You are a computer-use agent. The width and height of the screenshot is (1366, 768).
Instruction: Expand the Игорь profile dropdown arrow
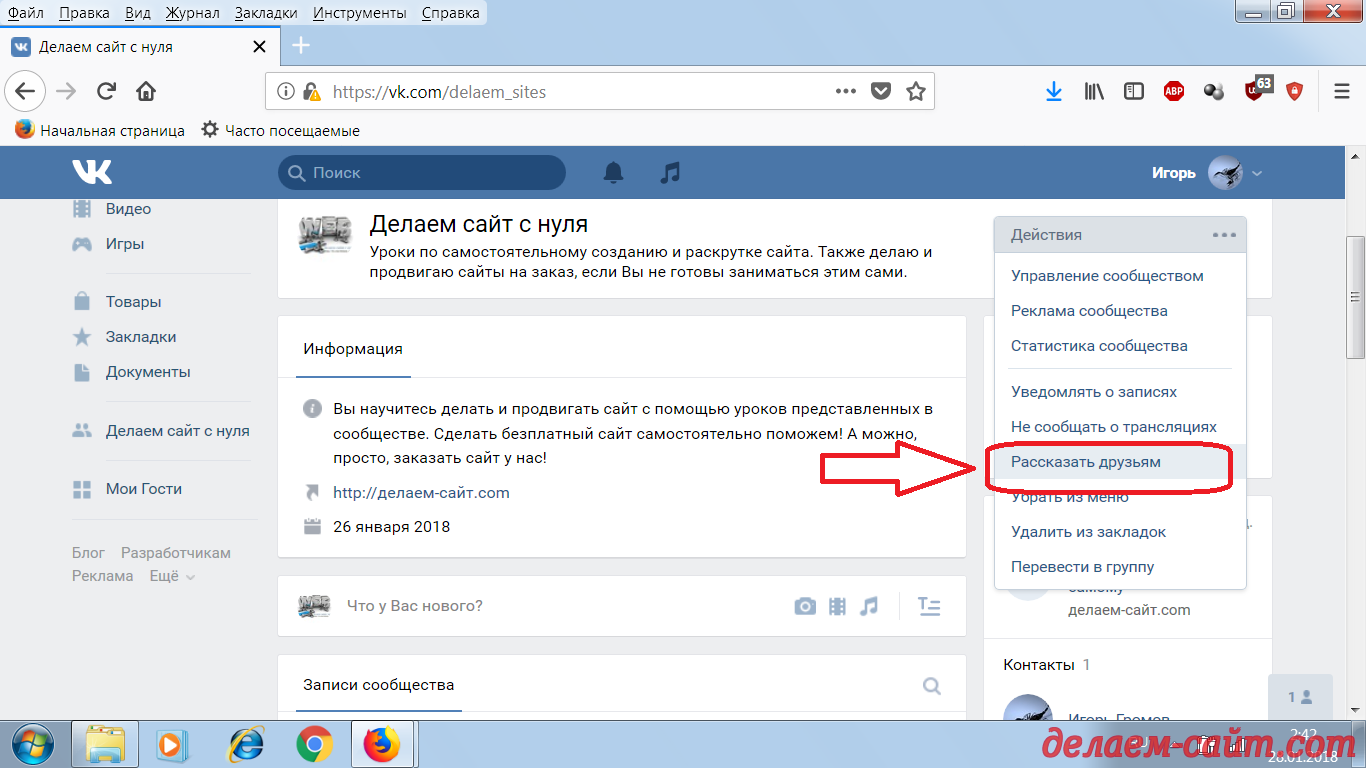click(1257, 173)
